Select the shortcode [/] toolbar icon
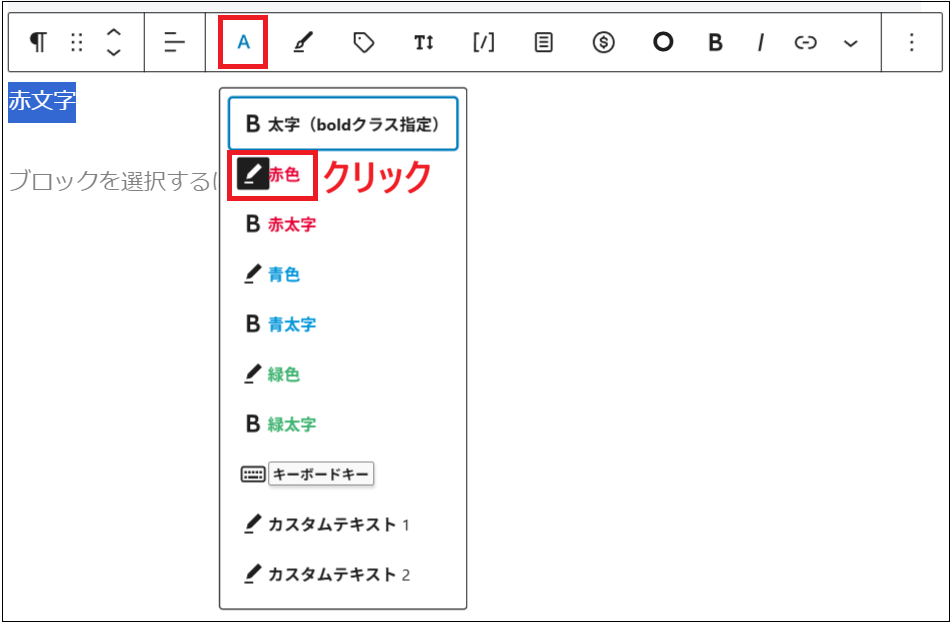The height and width of the screenshot is (623, 951). [482, 42]
